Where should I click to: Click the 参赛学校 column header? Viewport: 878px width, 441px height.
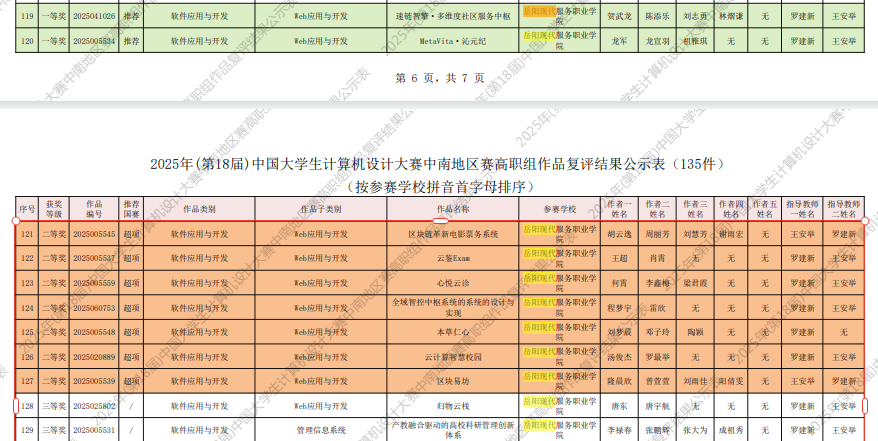pyautogui.click(x=560, y=210)
